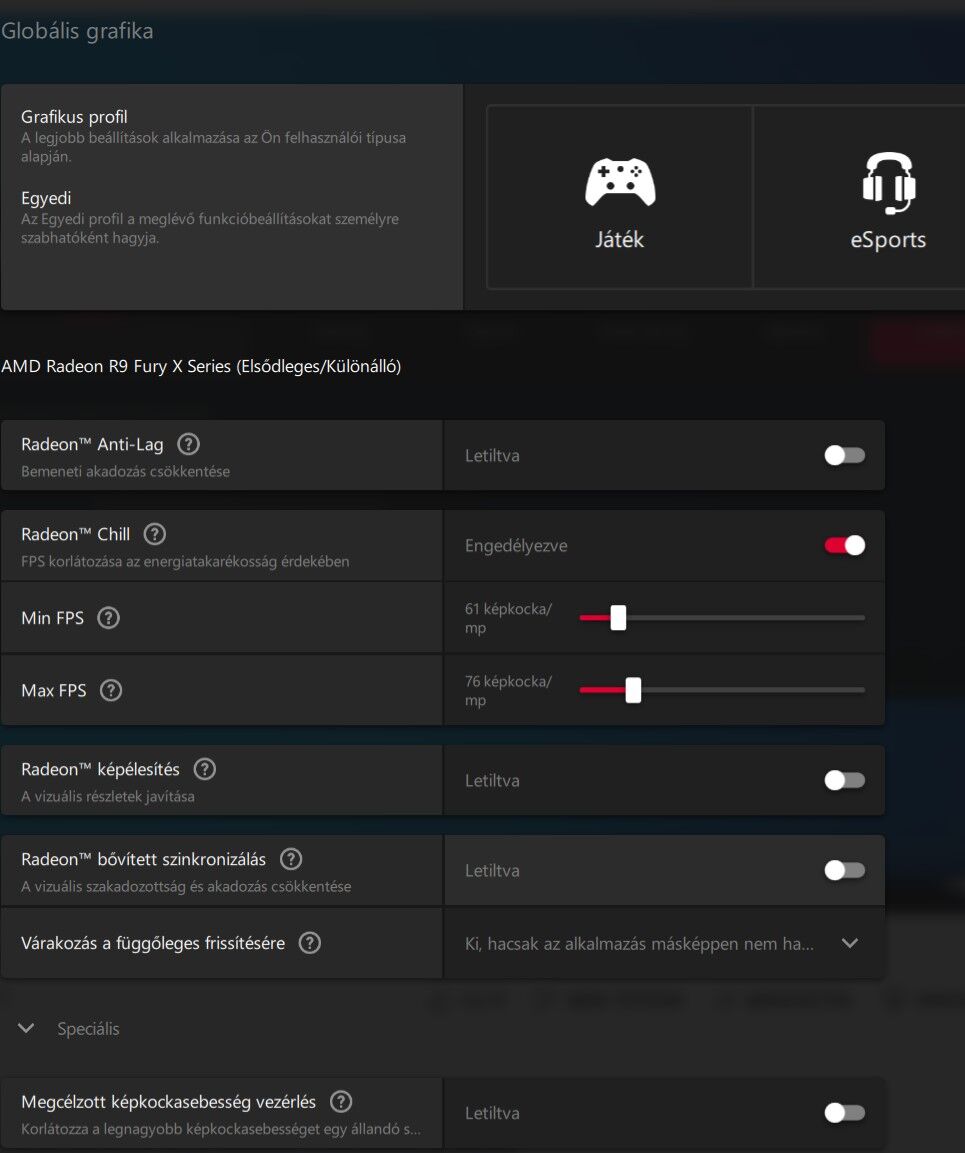This screenshot has height=1153, width=965.
Task: Click the headset icon above eSports
Action: pos(889,183)
